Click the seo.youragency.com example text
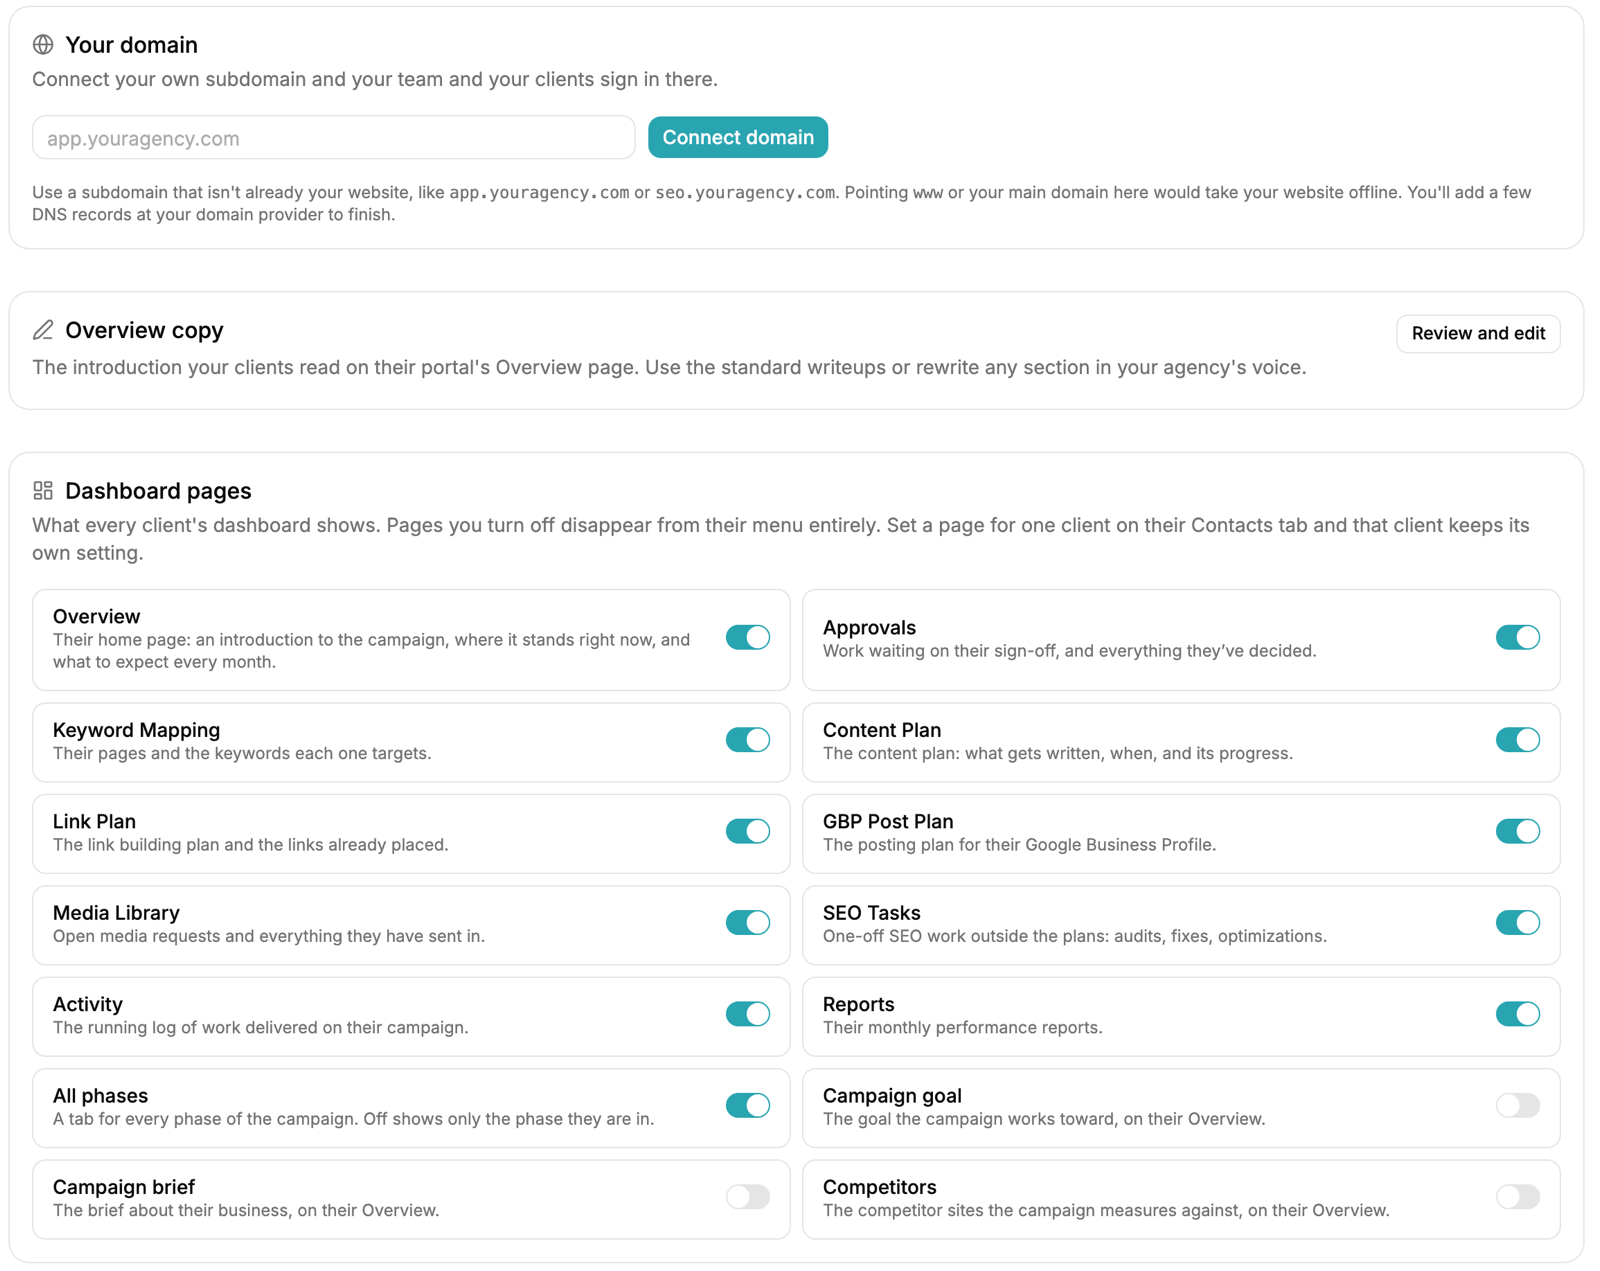Viewport: 1600px width, 1271px height. 745,192
